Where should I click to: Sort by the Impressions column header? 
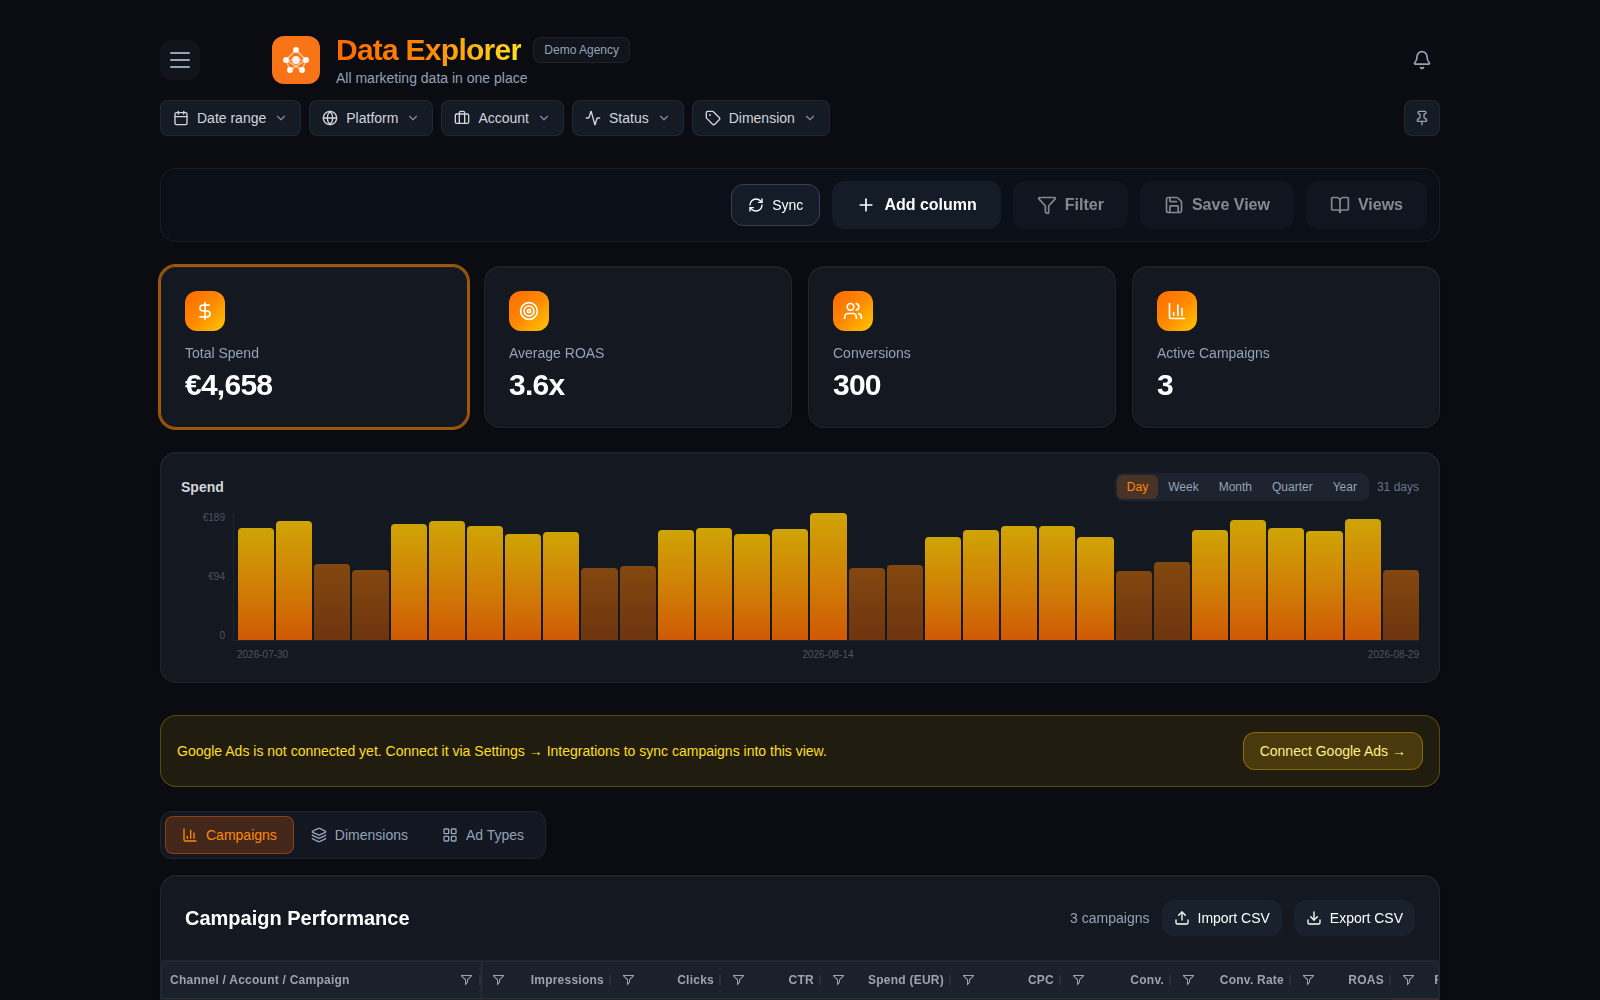tap(567, 980)
